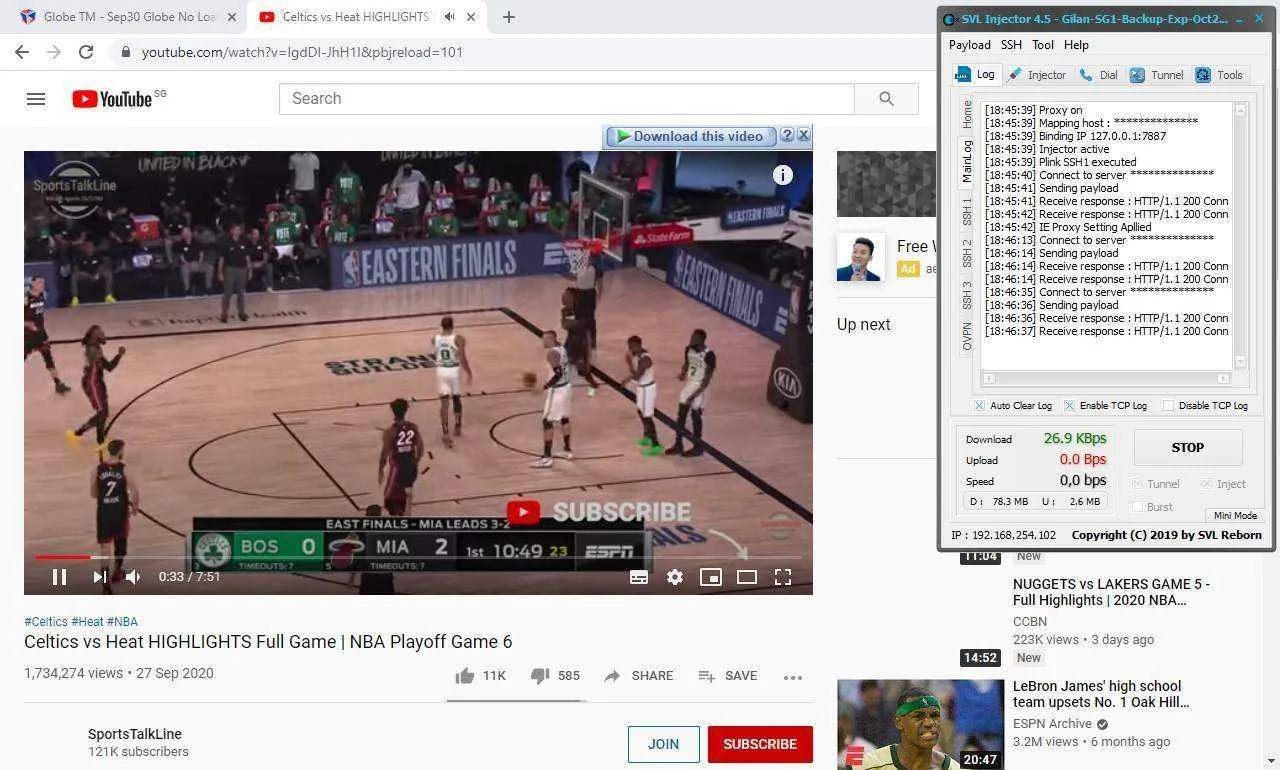Switch to theater mode icon

[747, 577]
